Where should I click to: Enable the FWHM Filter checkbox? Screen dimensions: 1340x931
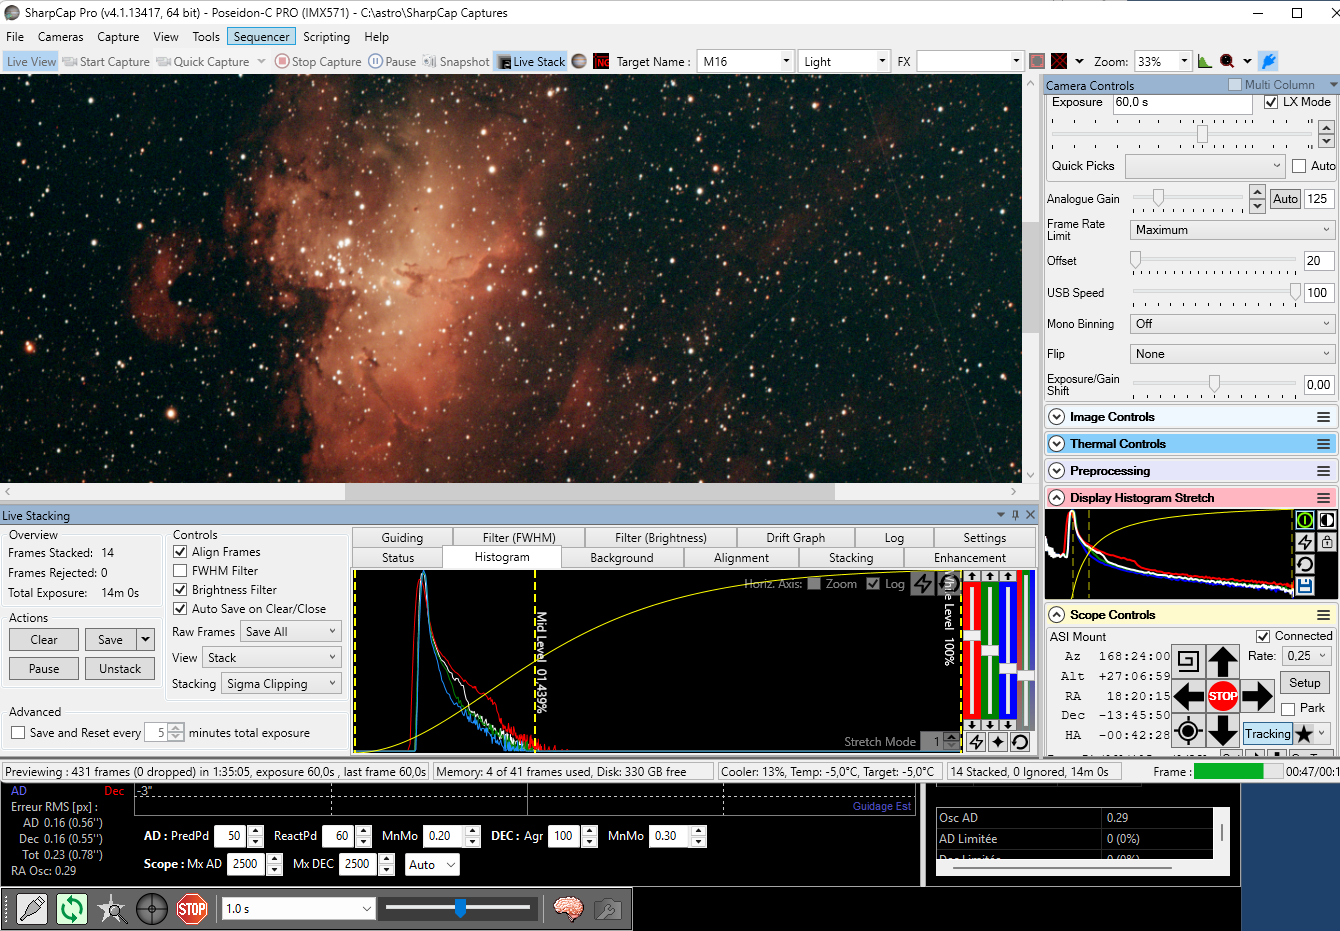[x=180, y=571]
